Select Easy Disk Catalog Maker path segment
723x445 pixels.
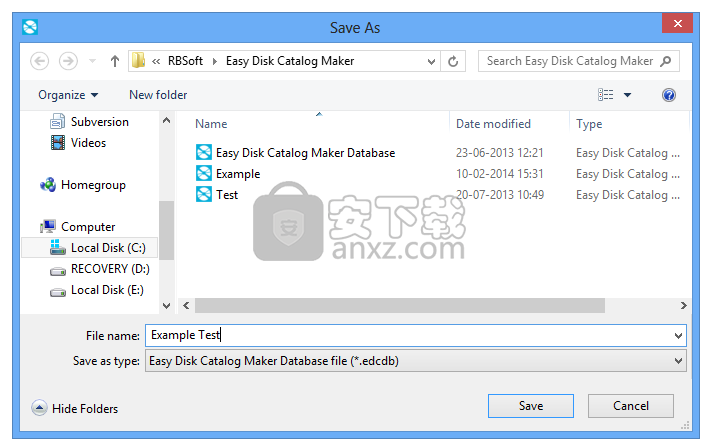(290, 61)
